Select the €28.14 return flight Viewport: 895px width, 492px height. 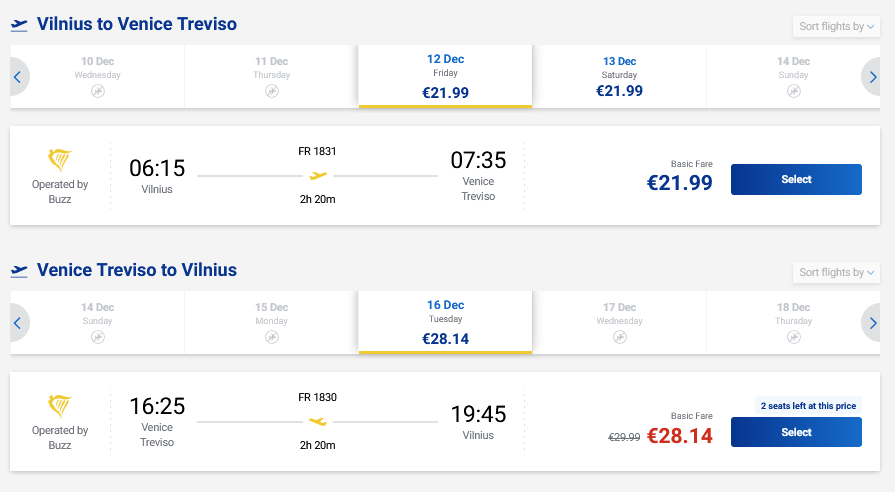click(x=796, y=432)
